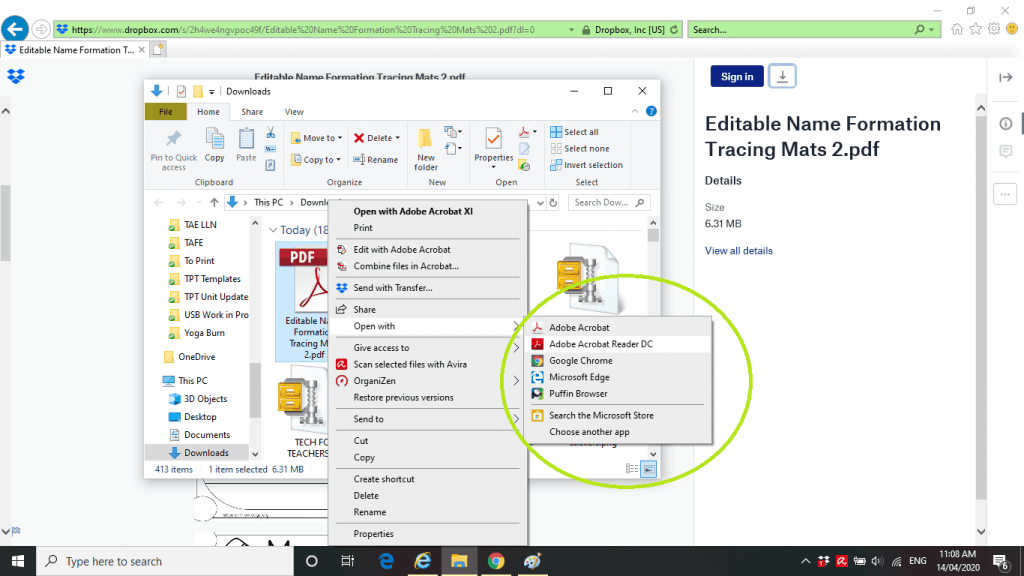The width and height of the screenshot is (1024, 576).
Task: Open browser favorites star icon
Action: pos(976,29)
